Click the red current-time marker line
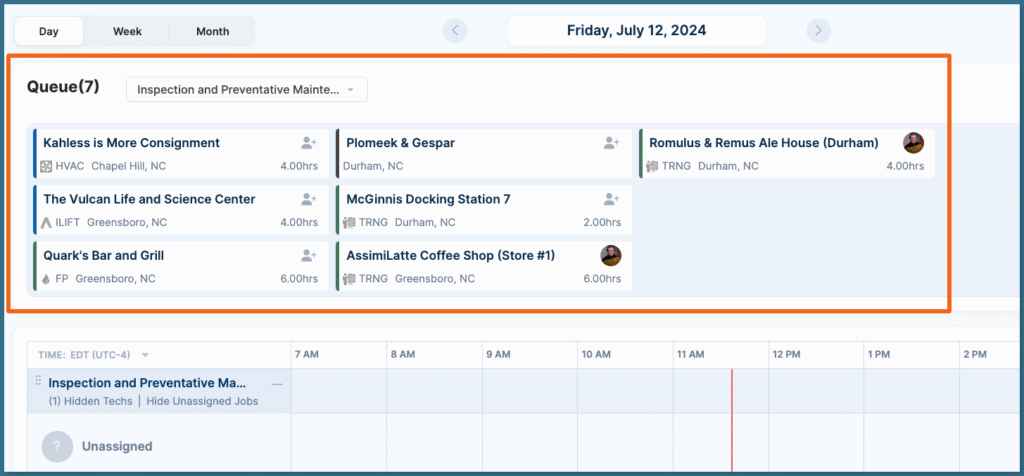 [732, 420]
